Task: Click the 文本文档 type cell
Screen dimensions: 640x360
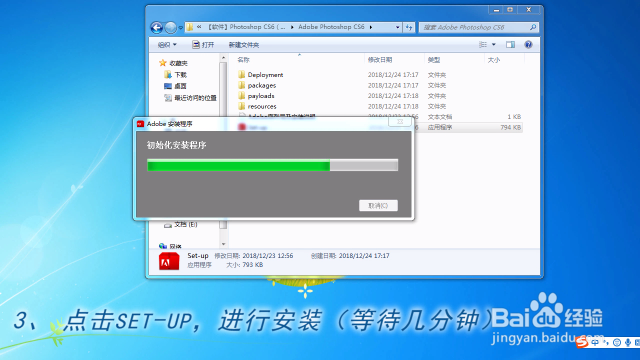Action: [x=440, y=117]
